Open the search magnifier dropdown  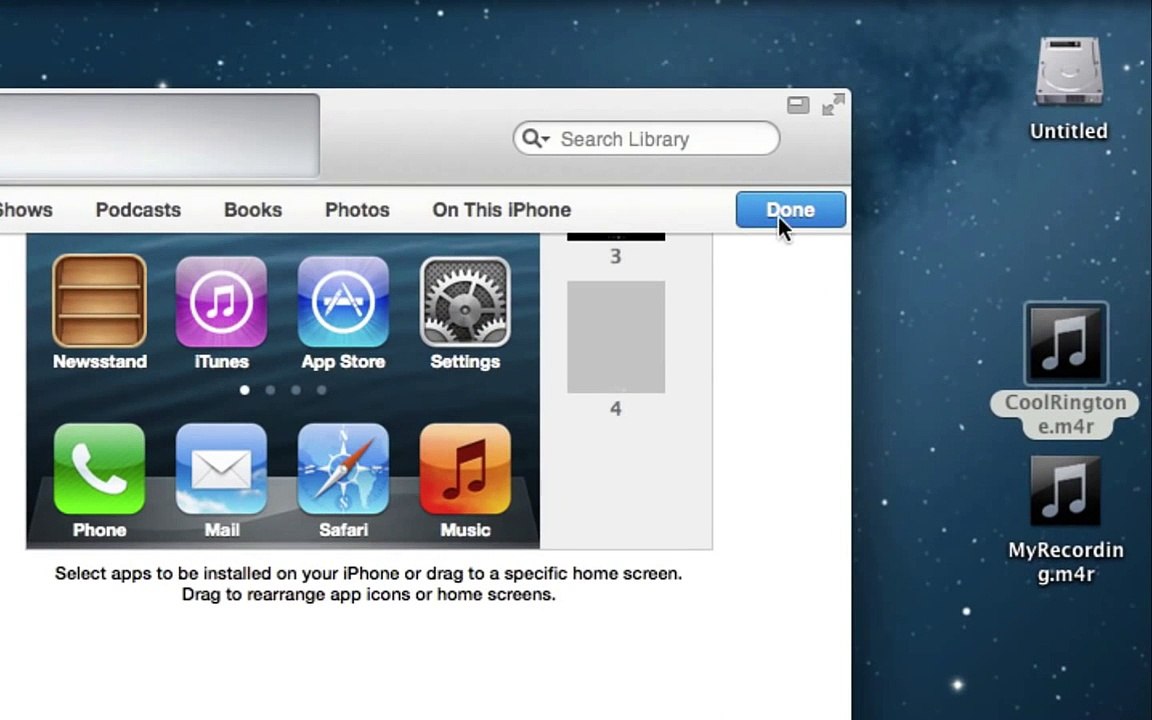536,138
